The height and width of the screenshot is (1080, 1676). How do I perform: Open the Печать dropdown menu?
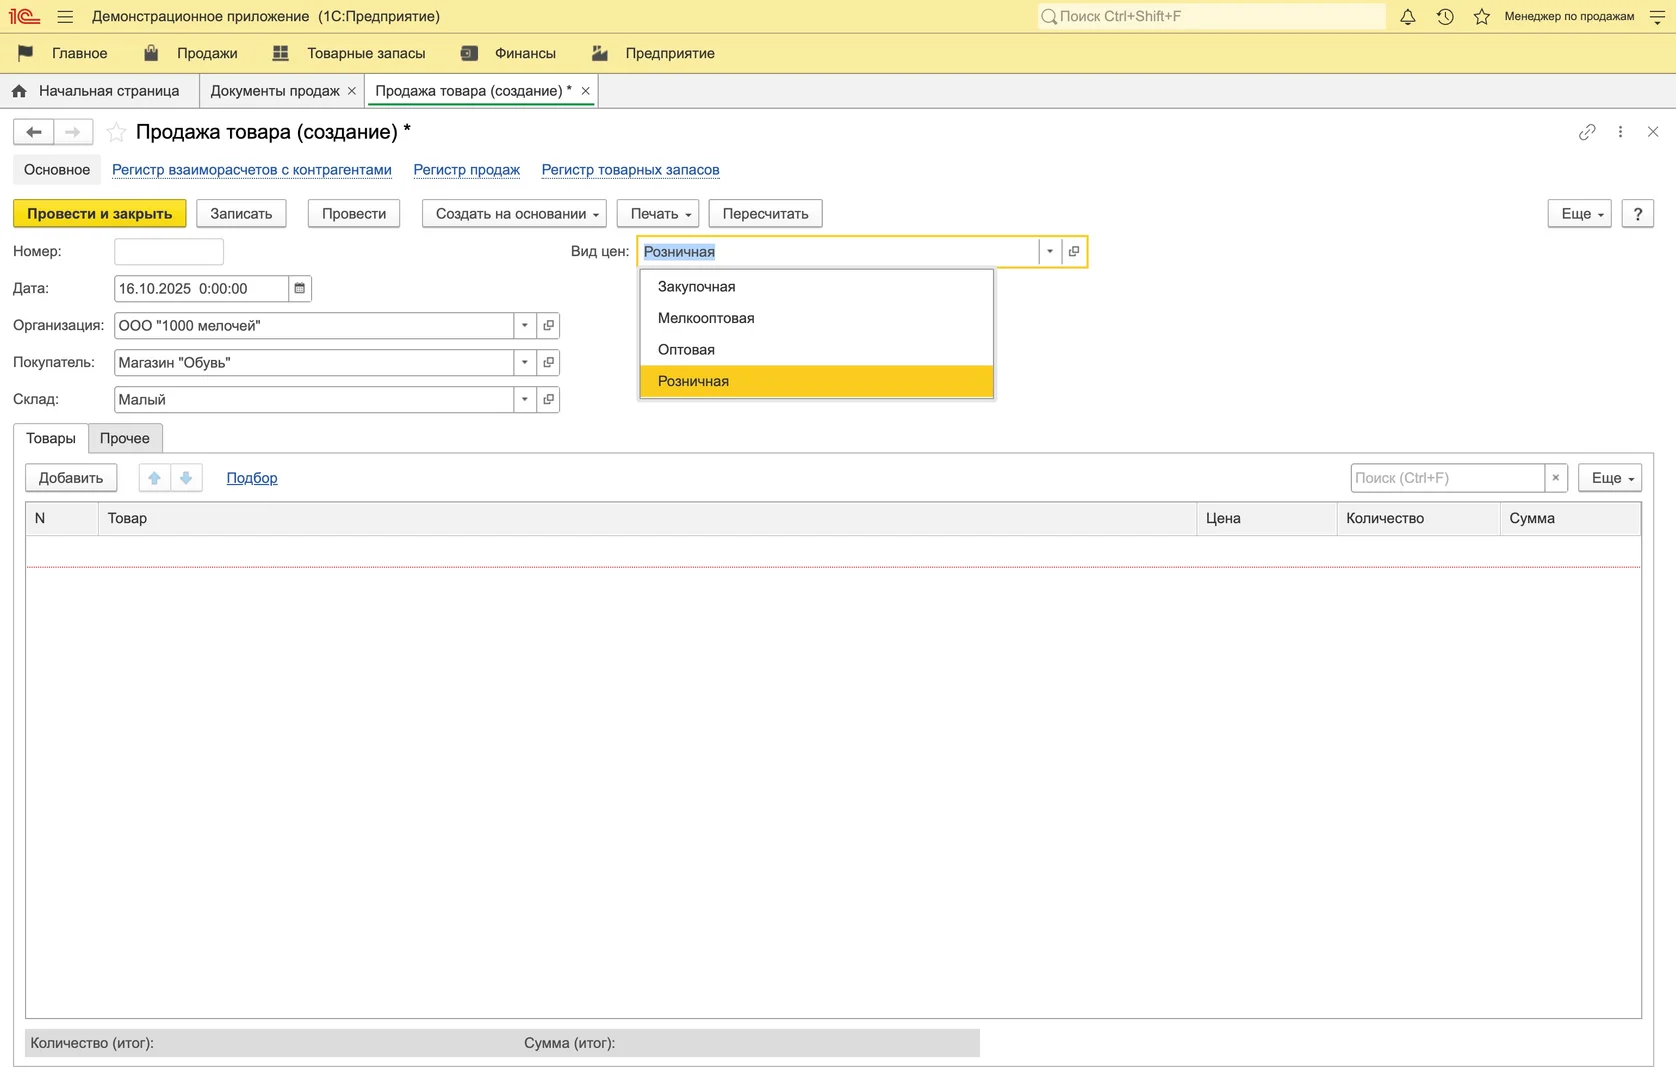pos(658,214)
